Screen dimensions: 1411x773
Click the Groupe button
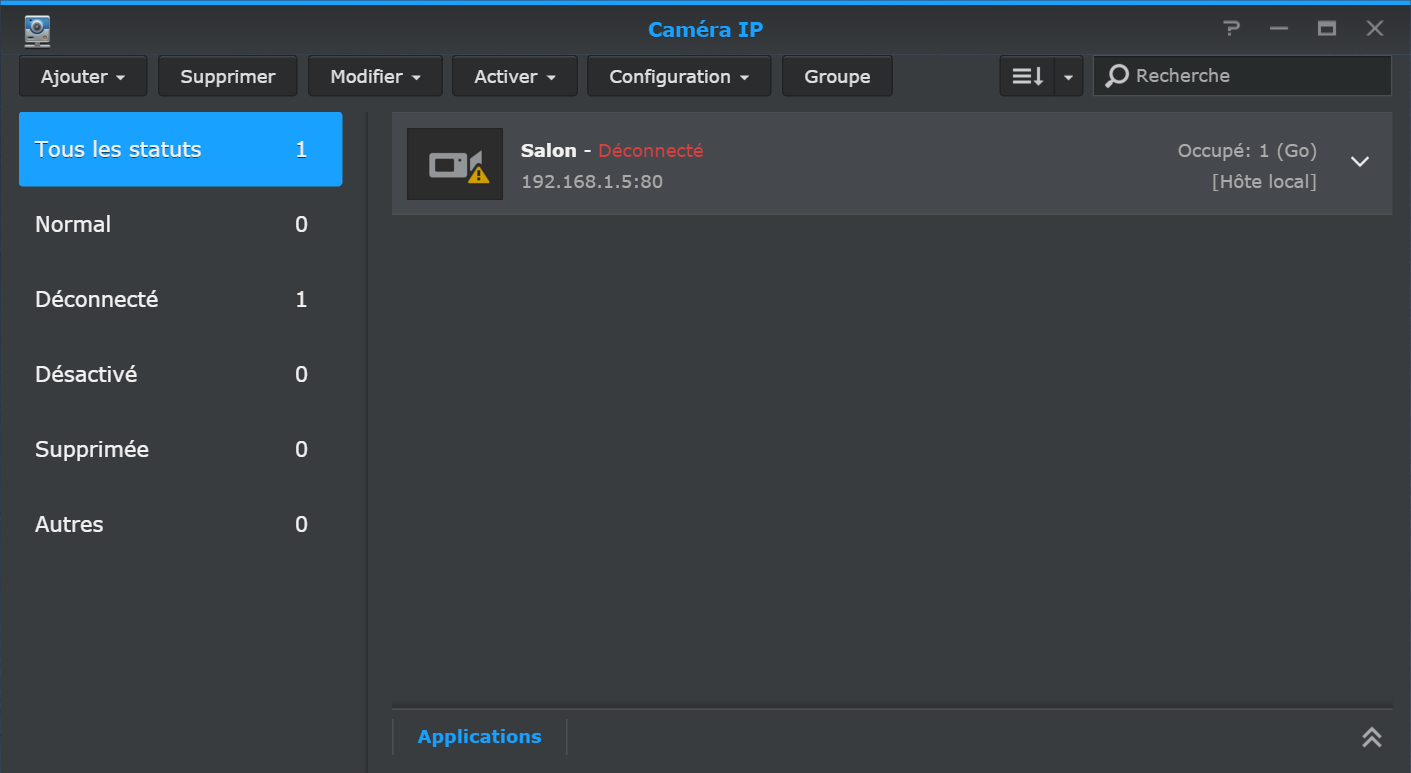(837, 76)
